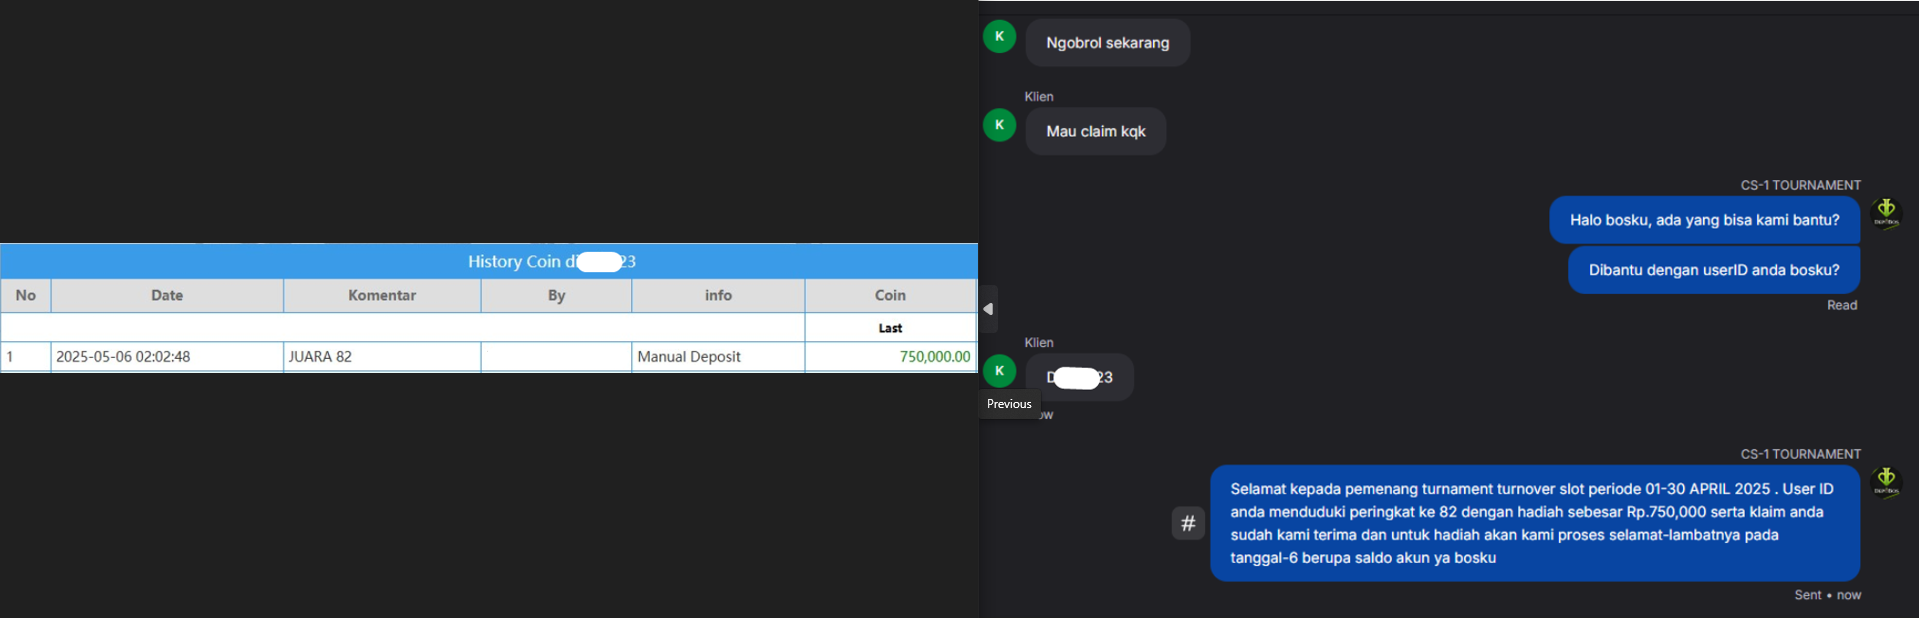This screenshot has width=1919, height=618.
Task: Click the redacted userID message bubble from Klien
Action: click(x=1079, y=377)
